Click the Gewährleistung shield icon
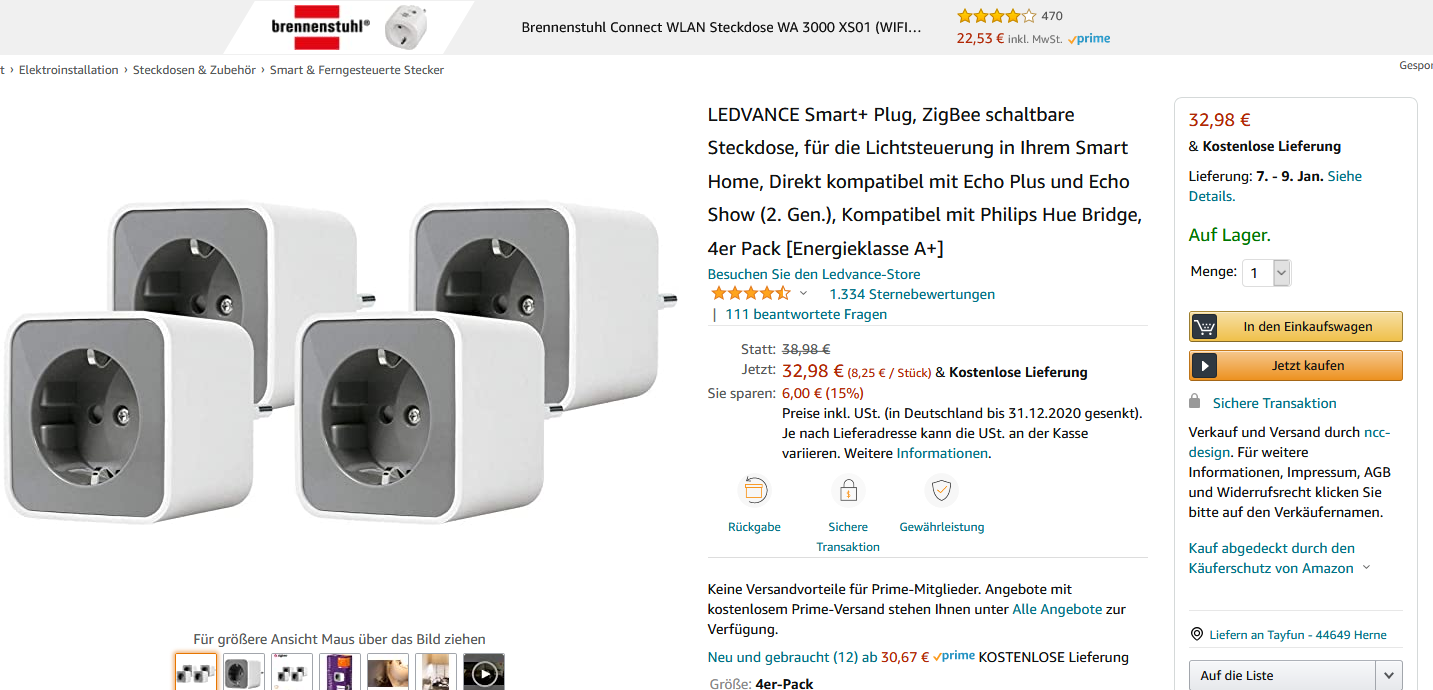This screenshot has height=690, width=1433. 941,491
